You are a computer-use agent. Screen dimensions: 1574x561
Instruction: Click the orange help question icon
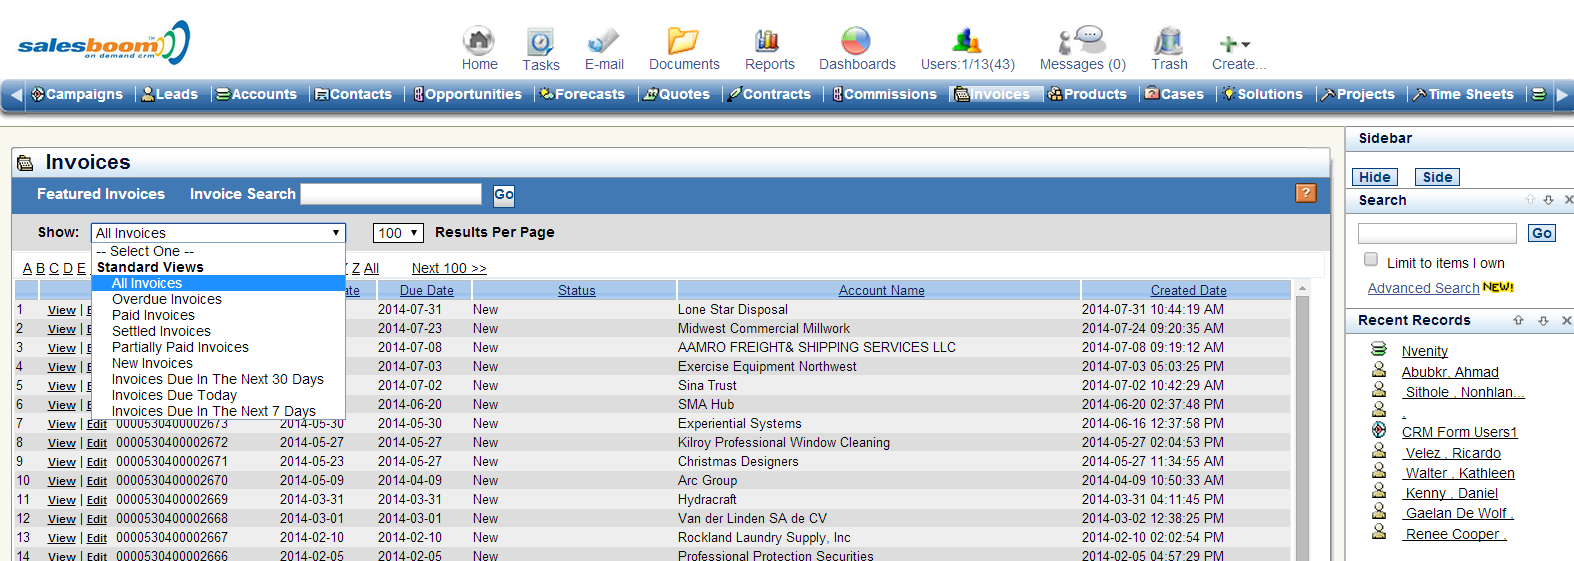(1306, 193)
